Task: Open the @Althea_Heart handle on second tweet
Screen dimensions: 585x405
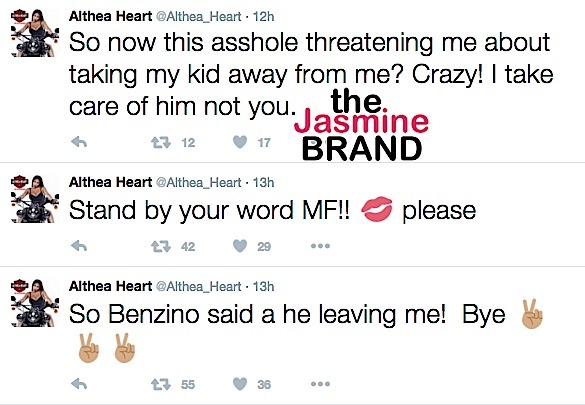Action: (198, 183)
